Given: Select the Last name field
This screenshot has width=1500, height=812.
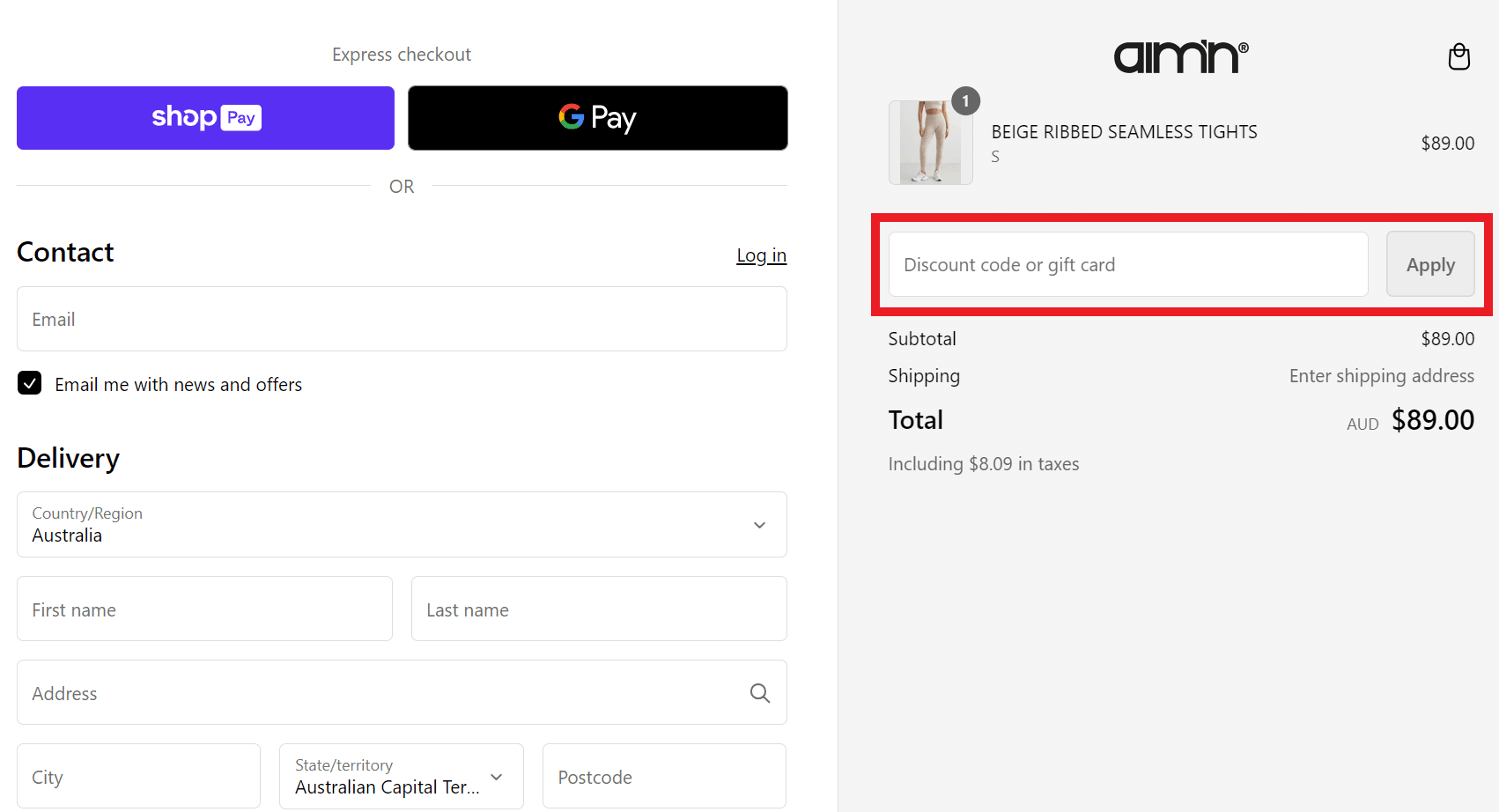Looking at the screenshot, I should pyautogui.click(x=599, y=609).
